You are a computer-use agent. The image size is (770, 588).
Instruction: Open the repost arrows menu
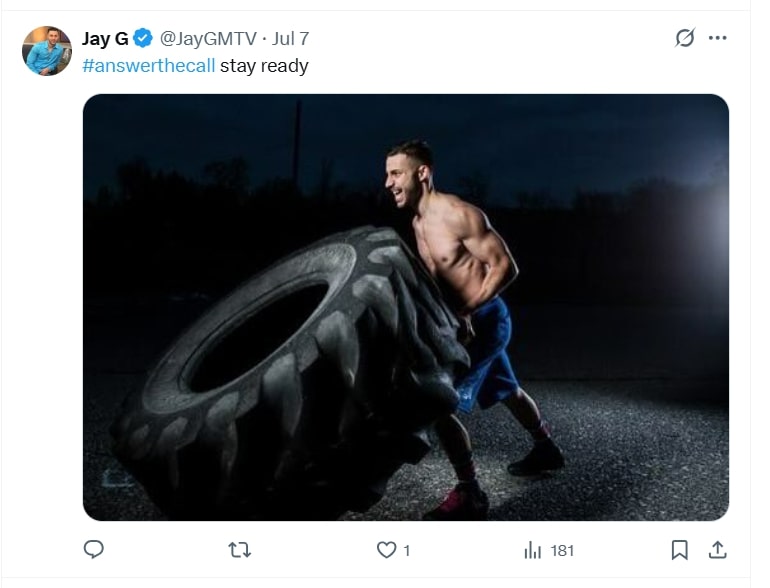point(240,550)
